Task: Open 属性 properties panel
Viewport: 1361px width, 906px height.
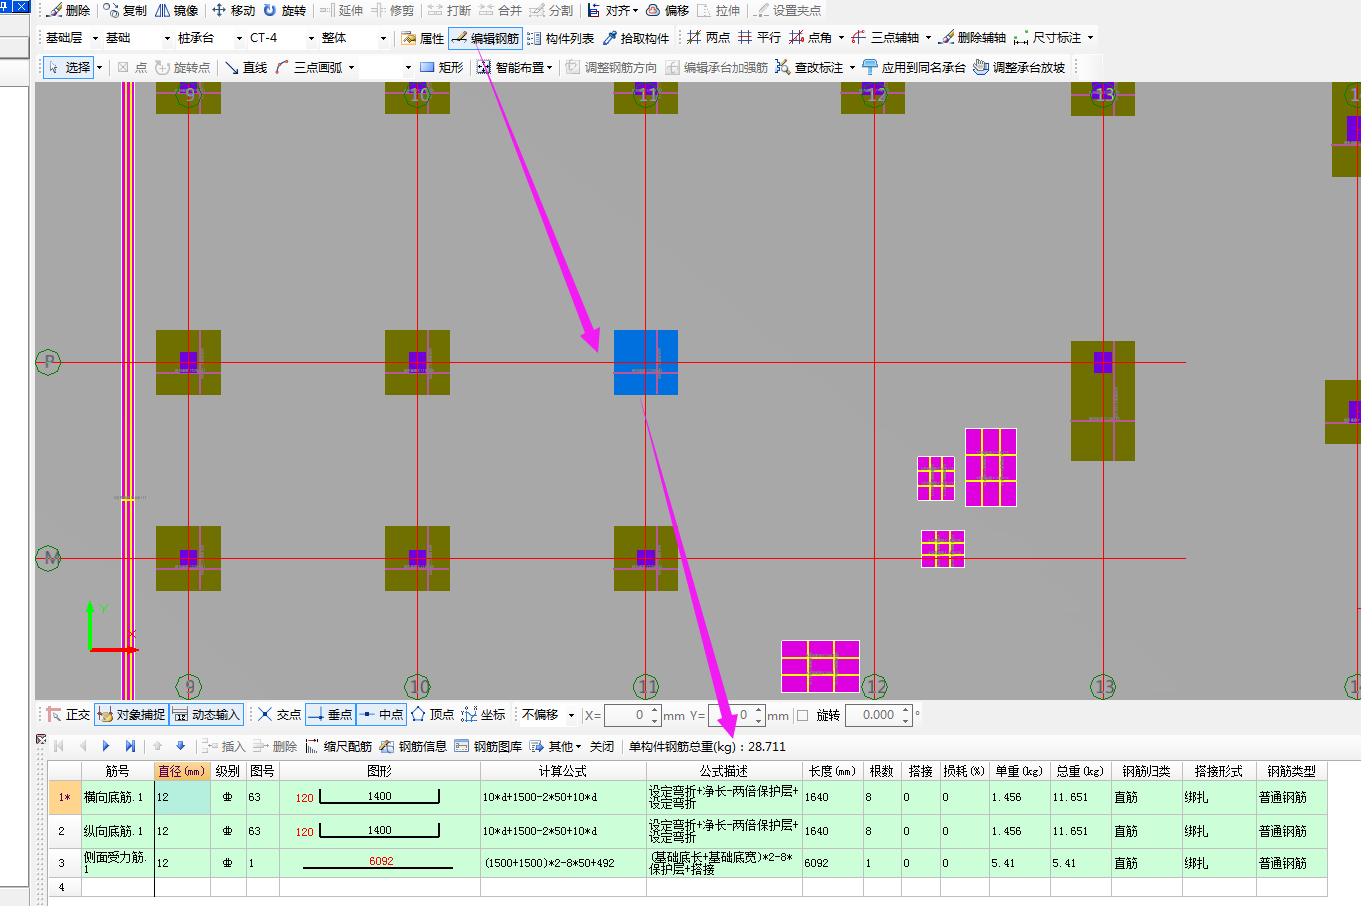Action: point(423,38)
